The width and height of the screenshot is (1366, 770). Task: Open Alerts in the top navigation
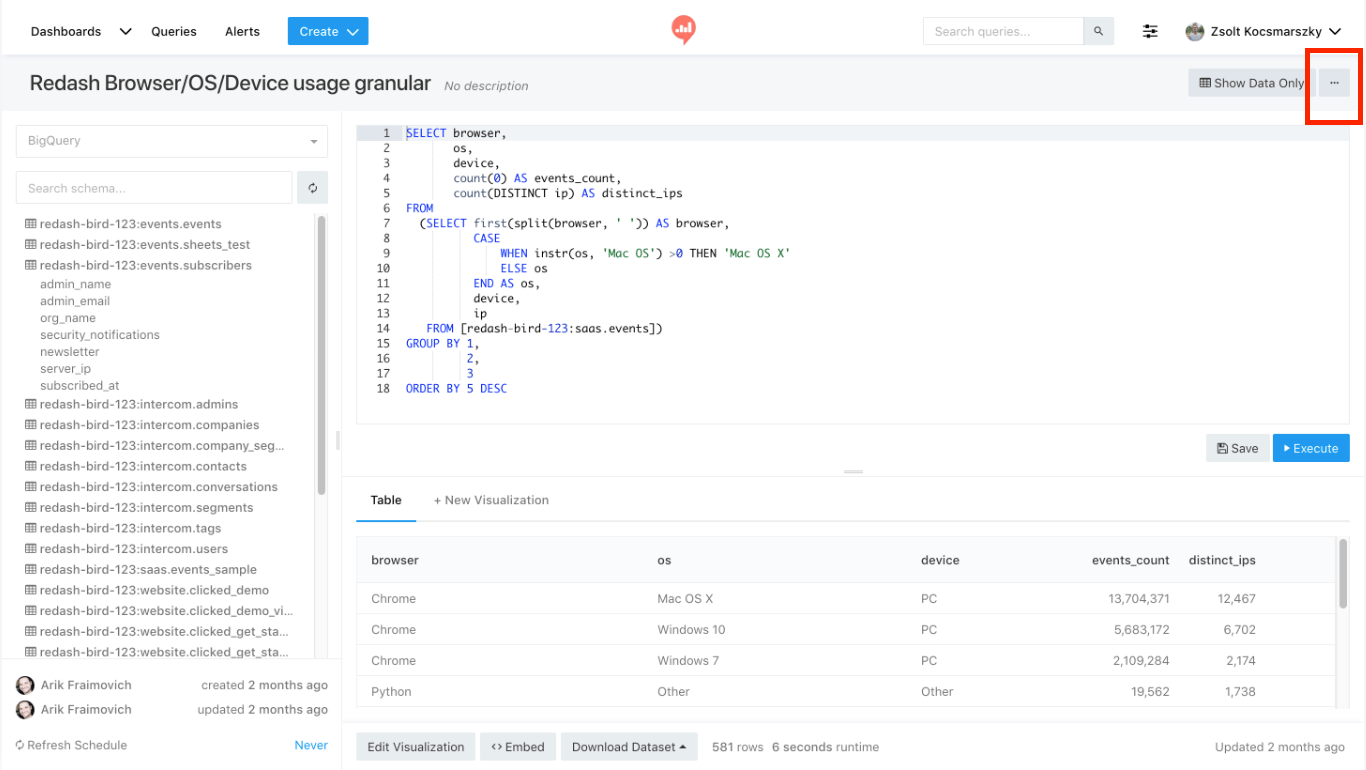coord(242,32)
